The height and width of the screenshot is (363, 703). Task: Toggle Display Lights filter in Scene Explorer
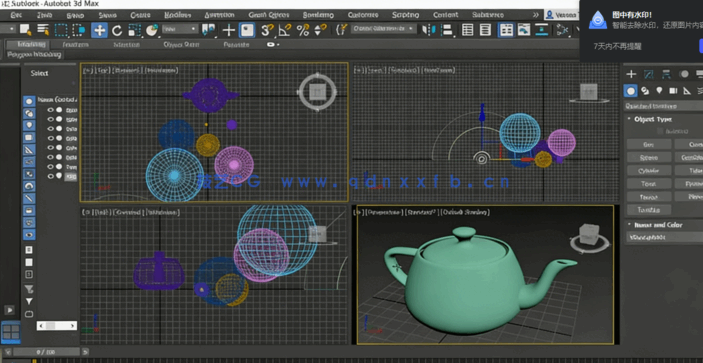[x=29, y=125]
